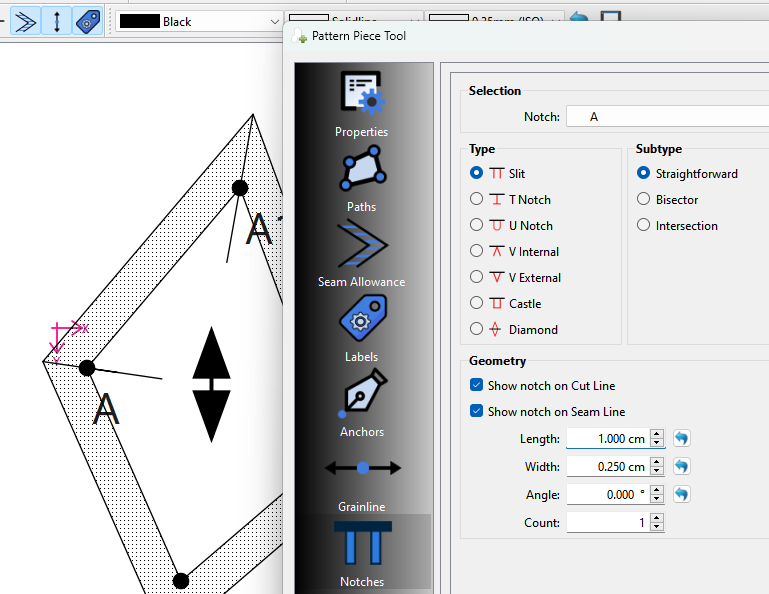Uncheck Show notch on Seam Line
769x594 pixels.
tap(477, 412)
